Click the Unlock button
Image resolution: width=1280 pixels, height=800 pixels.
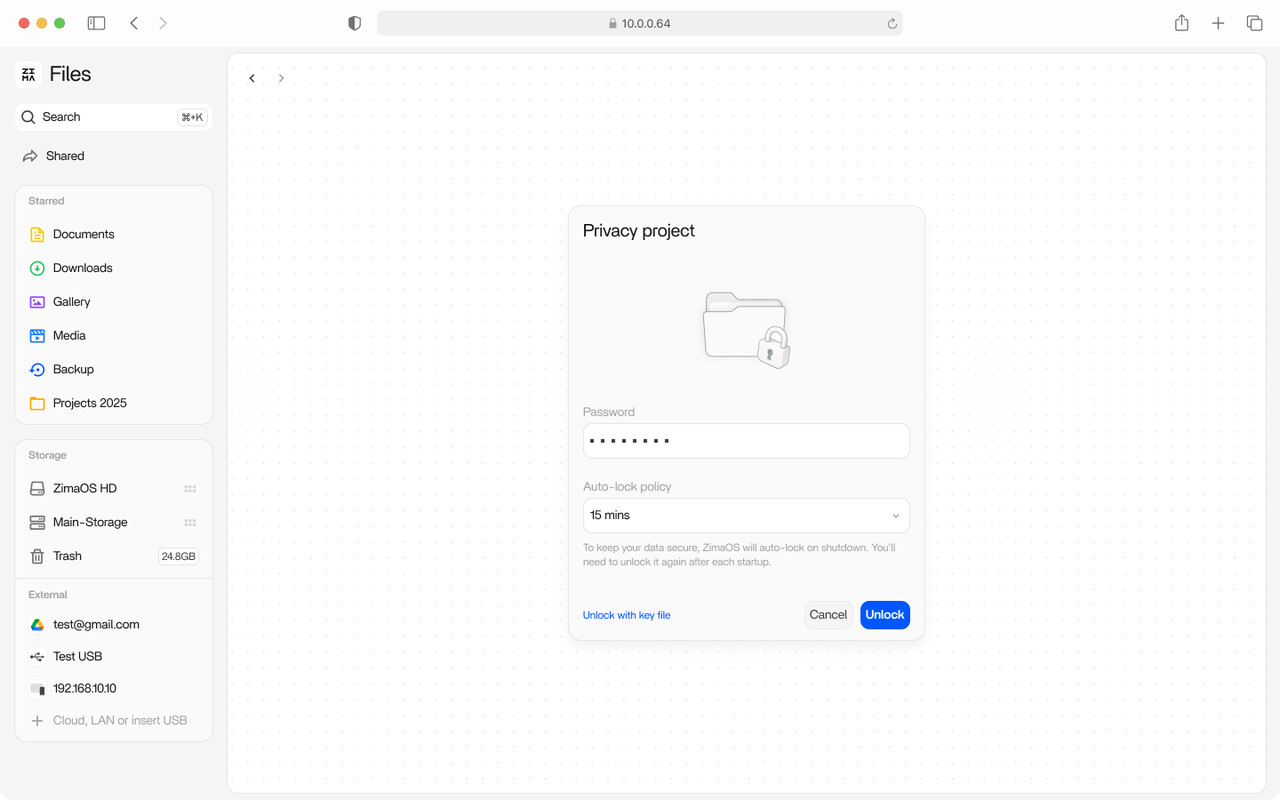pos(884,615)
